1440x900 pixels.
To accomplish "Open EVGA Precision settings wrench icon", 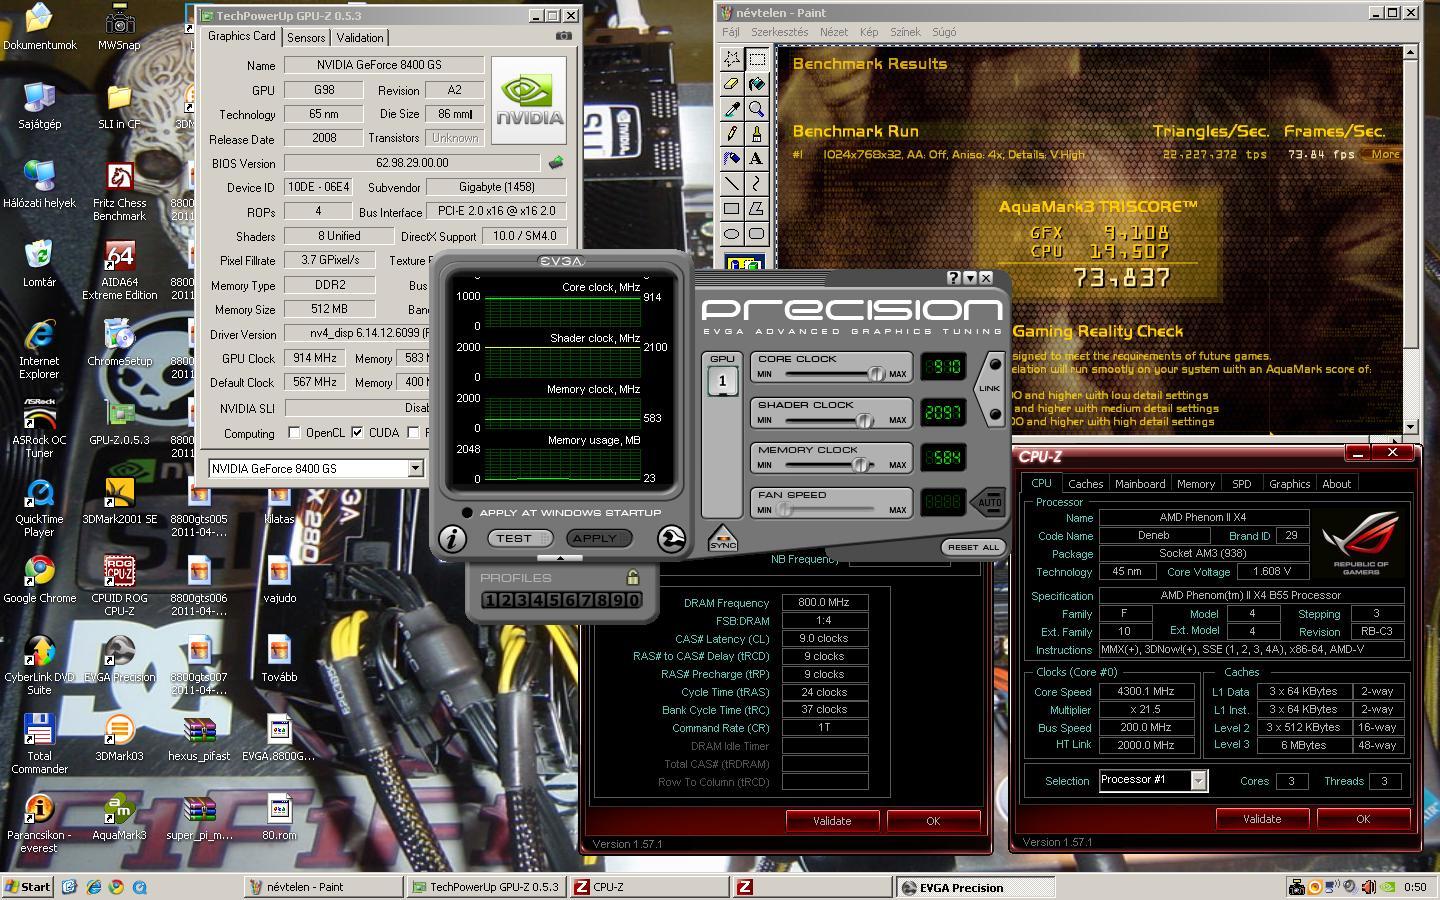I will pyautogui.click(x=671, y=539).
